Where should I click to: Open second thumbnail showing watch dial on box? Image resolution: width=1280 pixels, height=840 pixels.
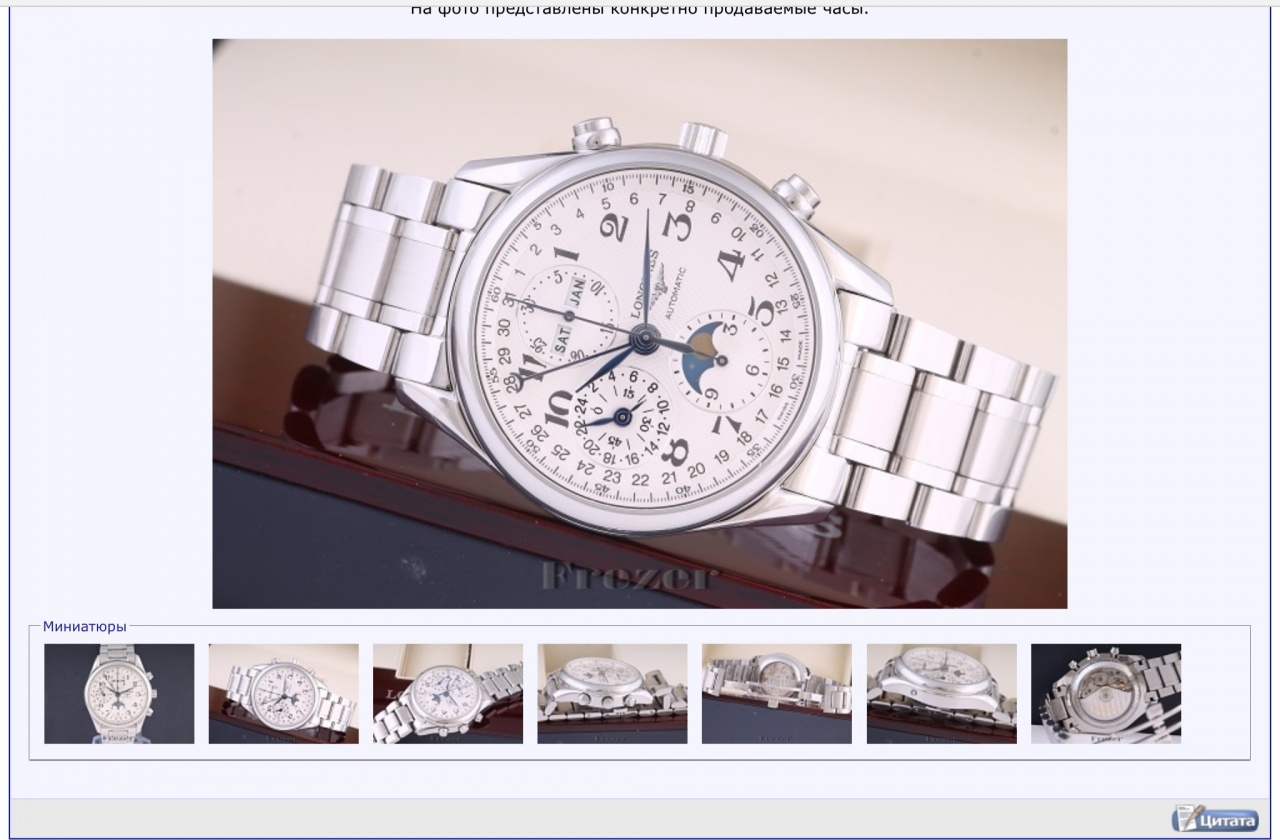point(283,693)
